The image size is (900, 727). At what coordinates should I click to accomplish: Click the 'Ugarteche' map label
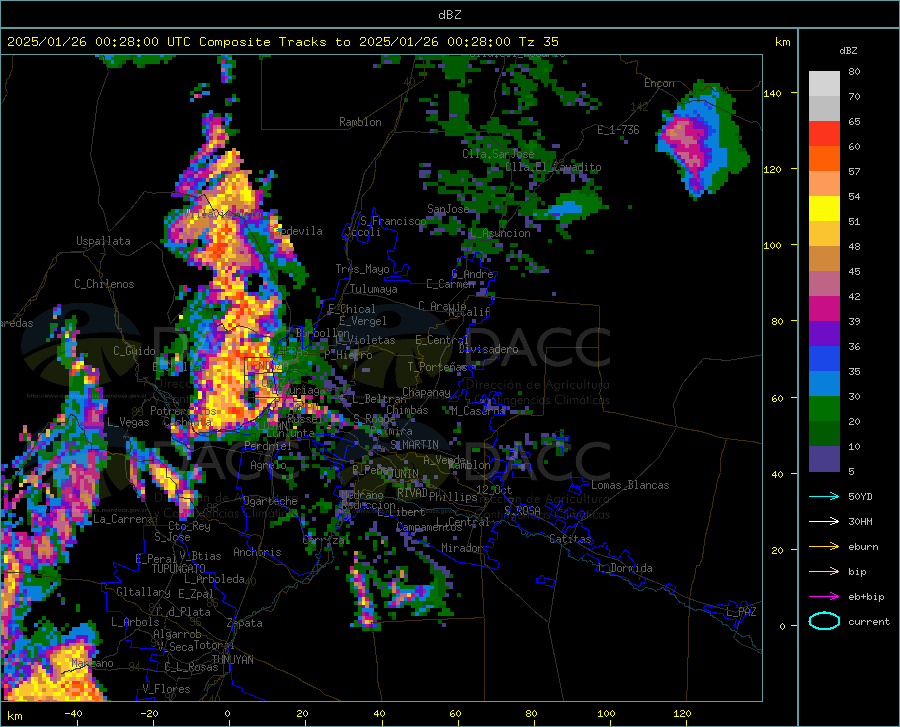[x=270, y=501]
